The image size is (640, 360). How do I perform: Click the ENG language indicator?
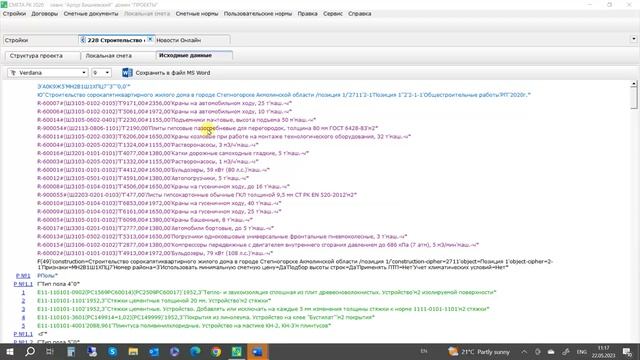pos(582,351)
